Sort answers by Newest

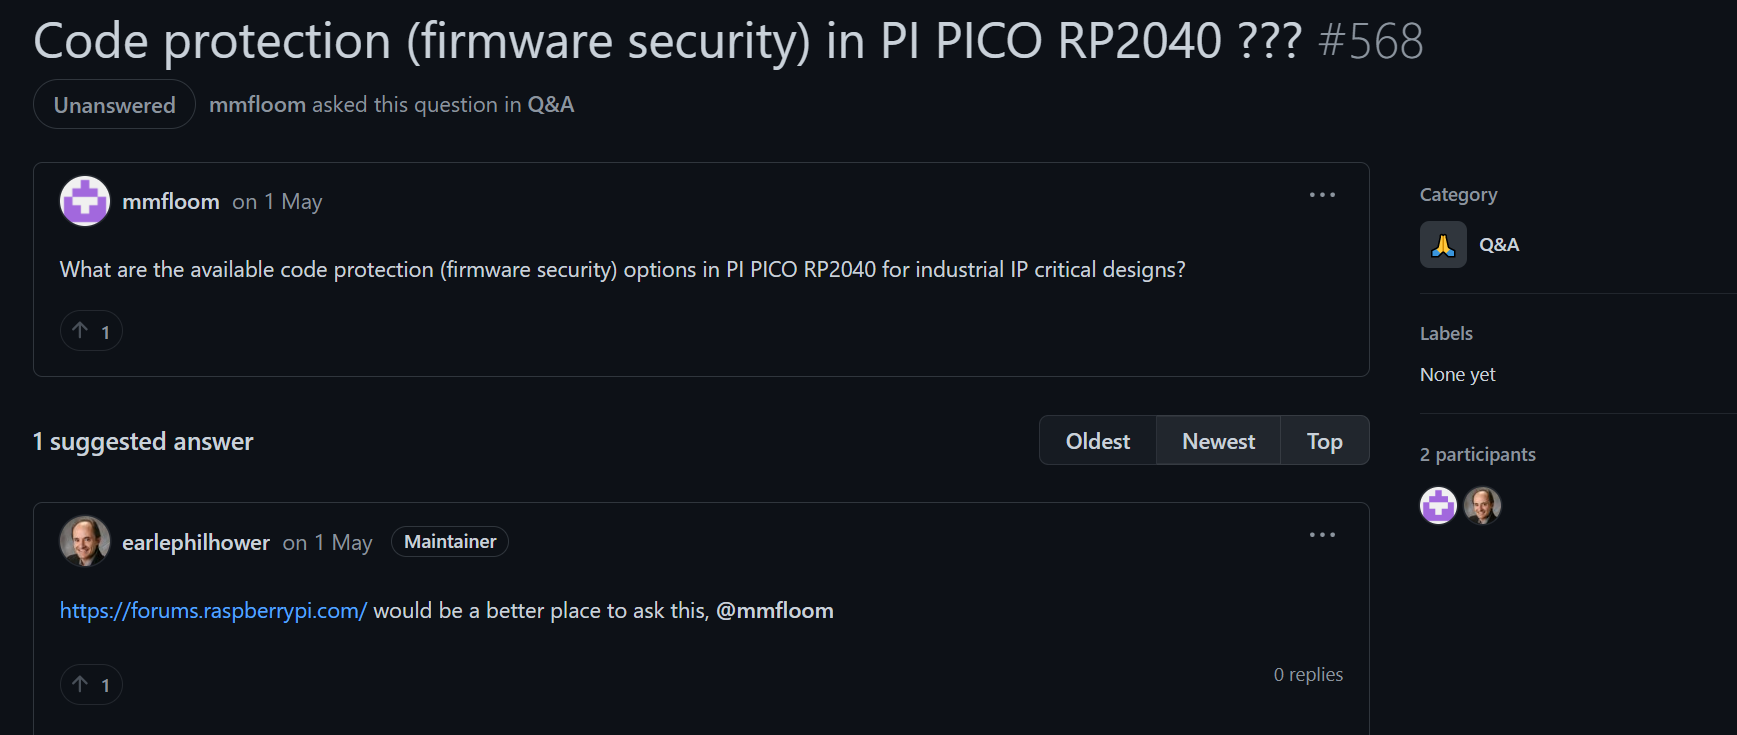click(1218, 441)
